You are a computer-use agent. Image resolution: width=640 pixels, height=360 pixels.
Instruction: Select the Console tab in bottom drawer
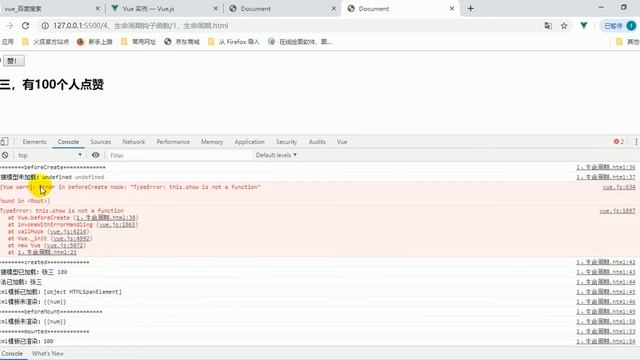click(12, 353)
